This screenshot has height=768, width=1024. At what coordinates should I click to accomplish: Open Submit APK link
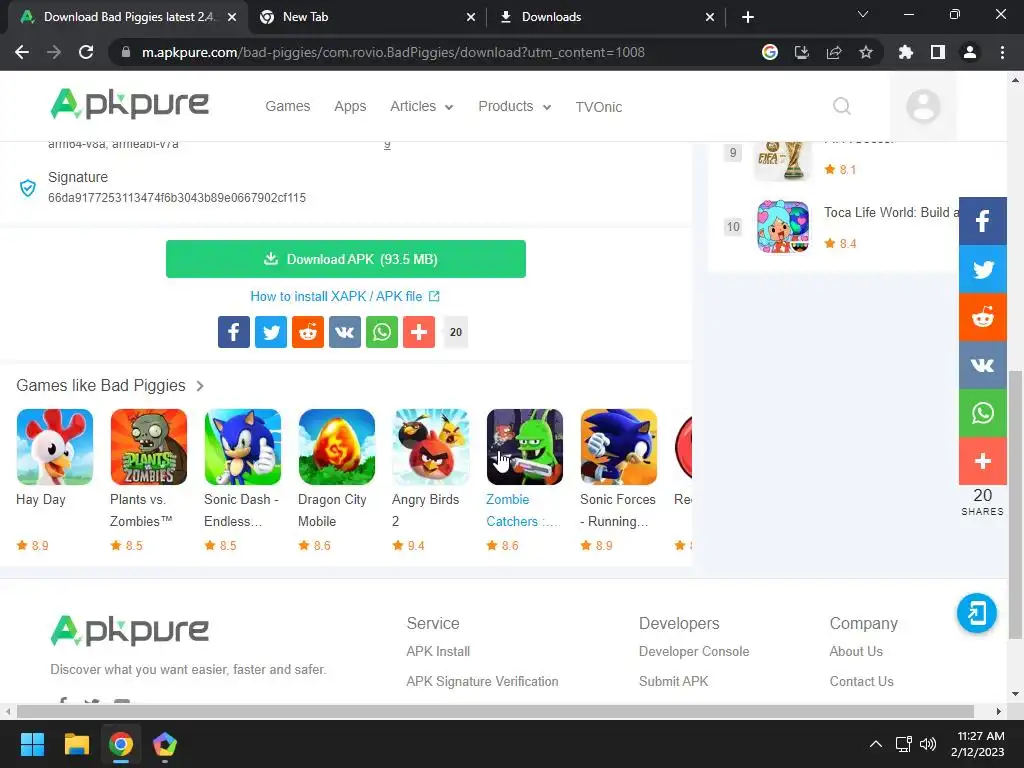pyautogui.click(x=673, y=682)
